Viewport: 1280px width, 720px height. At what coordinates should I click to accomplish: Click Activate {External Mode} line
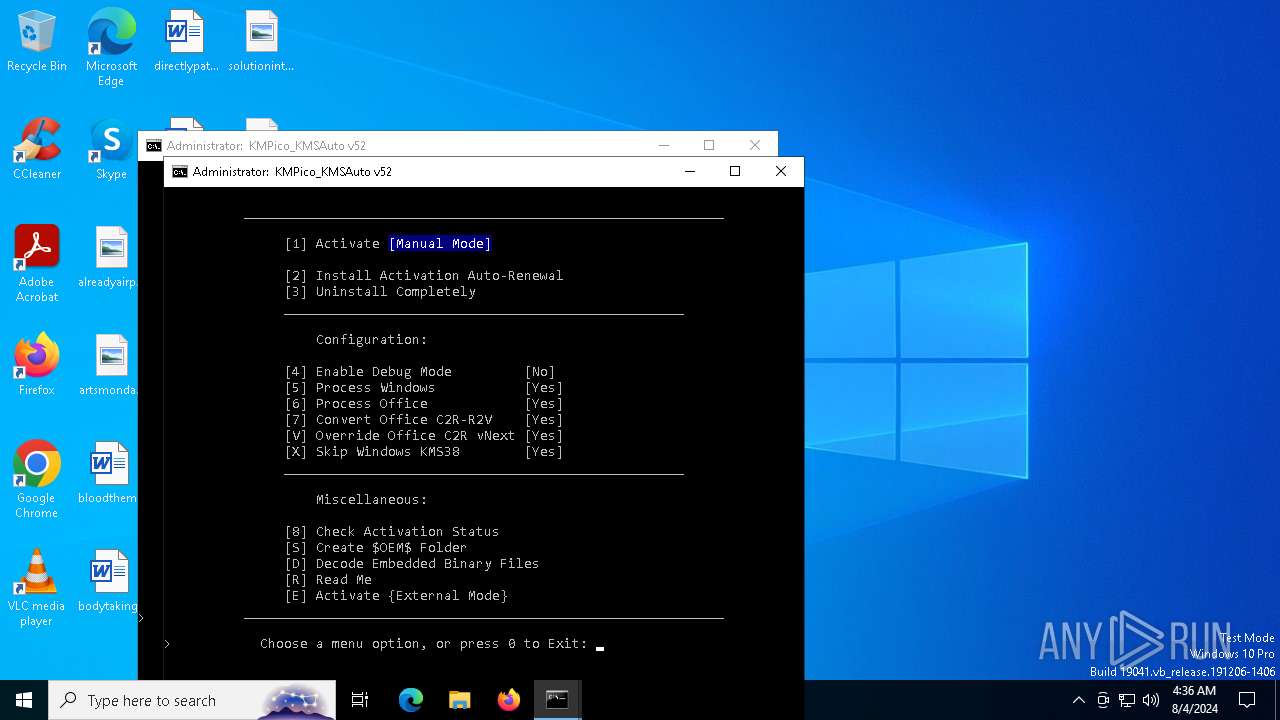point(396,596)
